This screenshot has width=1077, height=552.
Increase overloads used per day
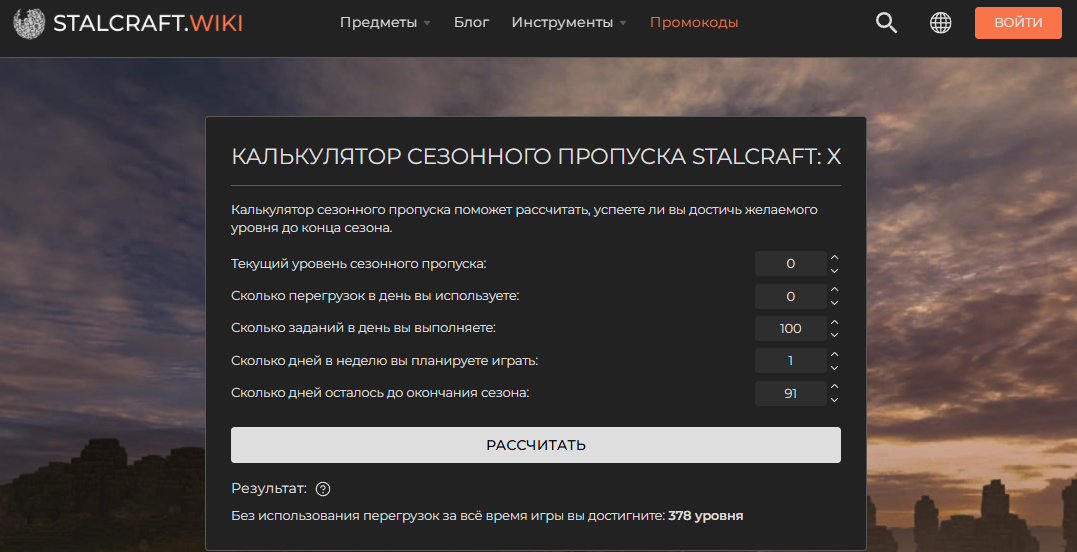[x=834, y=290]
